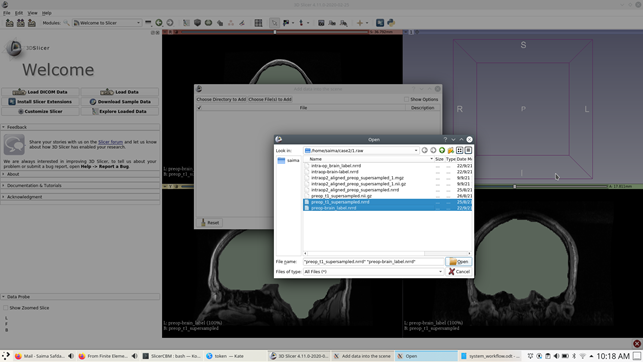Select intraop2_aligned_preop_supersampled_1.mgz file
Viewport: 643px width, 362px height.
[x=357, y=178]
